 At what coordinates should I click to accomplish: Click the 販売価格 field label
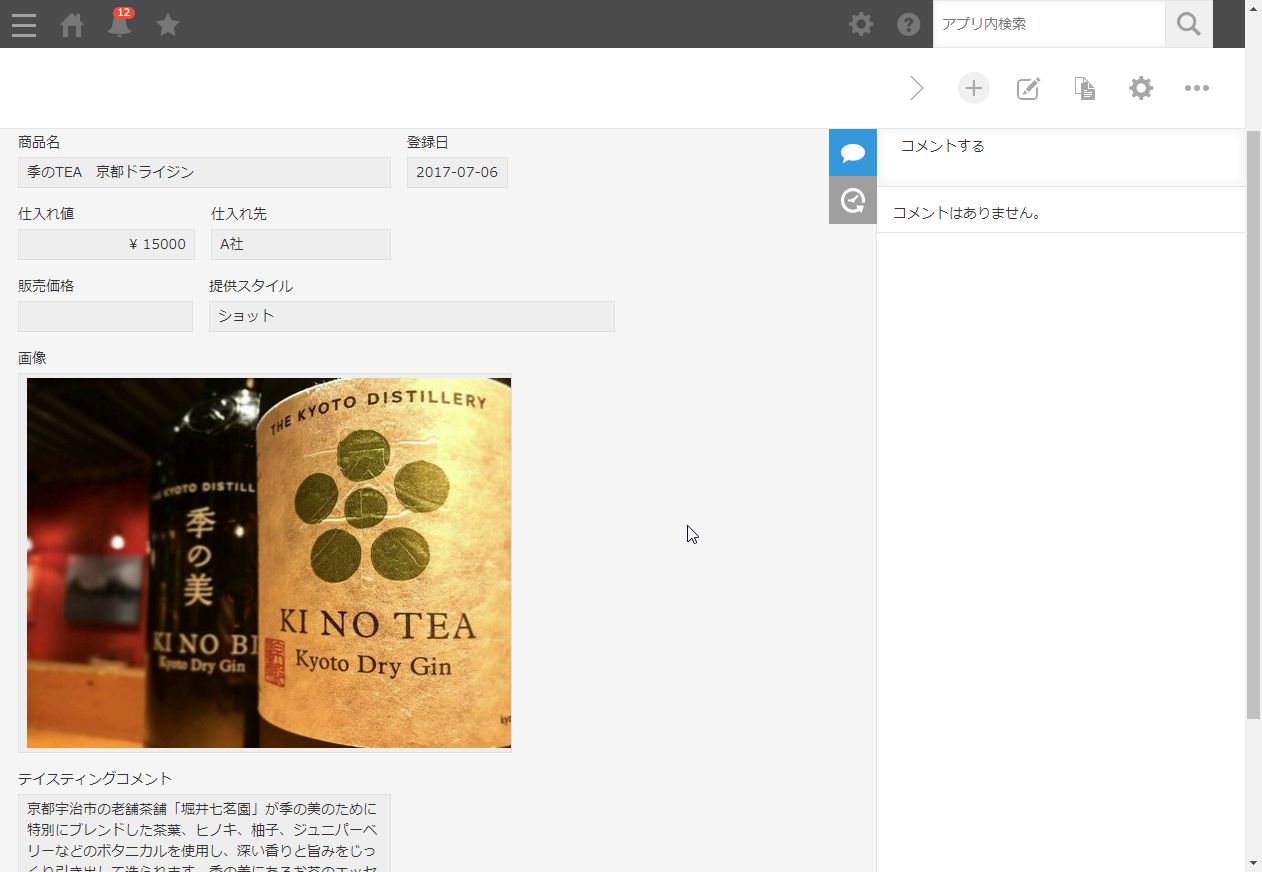pyautogui.click(x=46, y=286)
